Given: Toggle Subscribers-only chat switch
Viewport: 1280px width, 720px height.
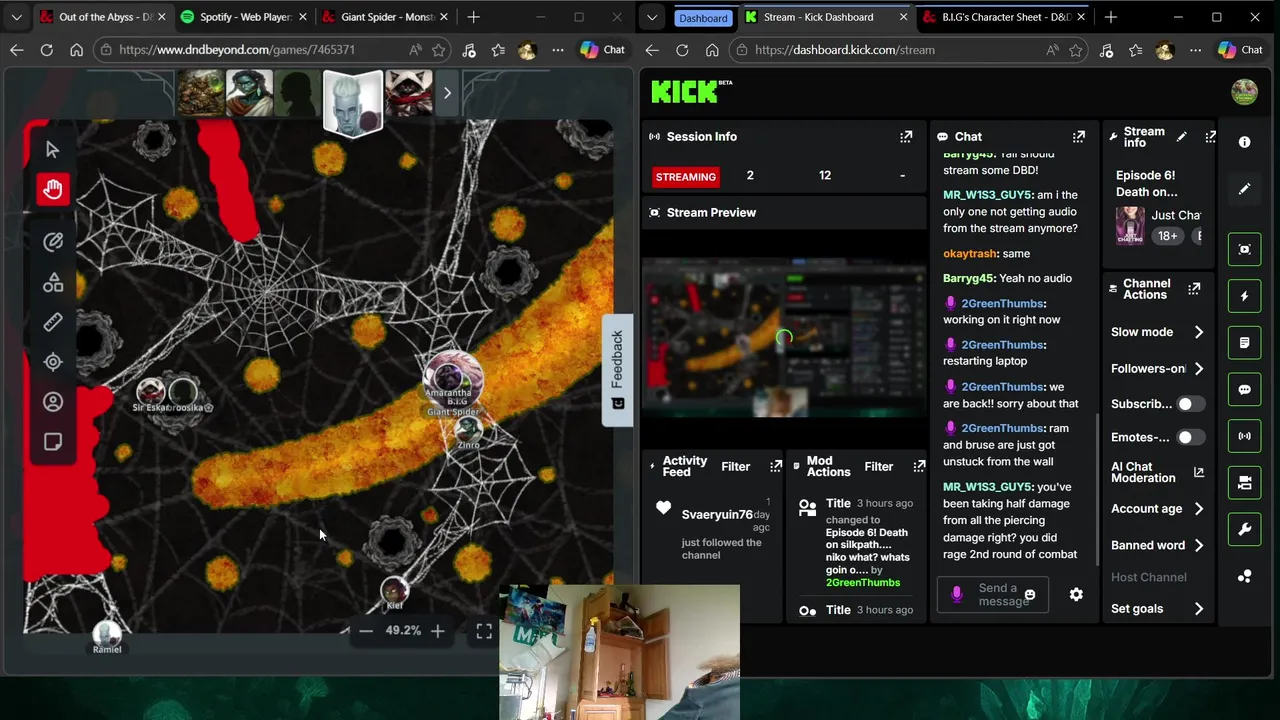Looking at the screenshot, I should pyautogui.click(x=1190, y=404).
